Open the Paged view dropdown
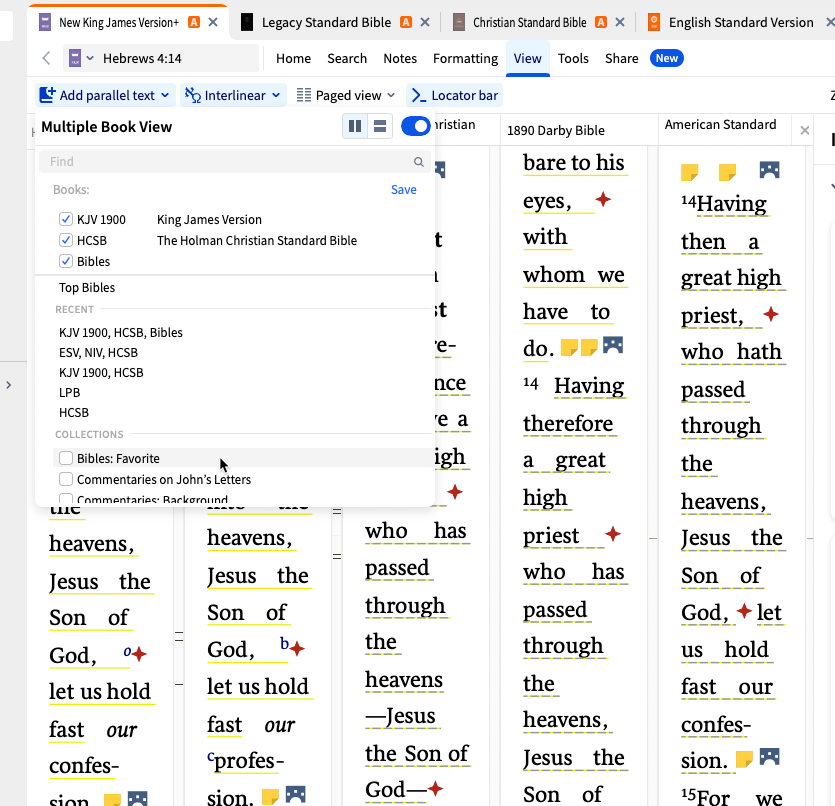Image resolution: width=835 pixels, height=806 pixels. click(346, 95)
